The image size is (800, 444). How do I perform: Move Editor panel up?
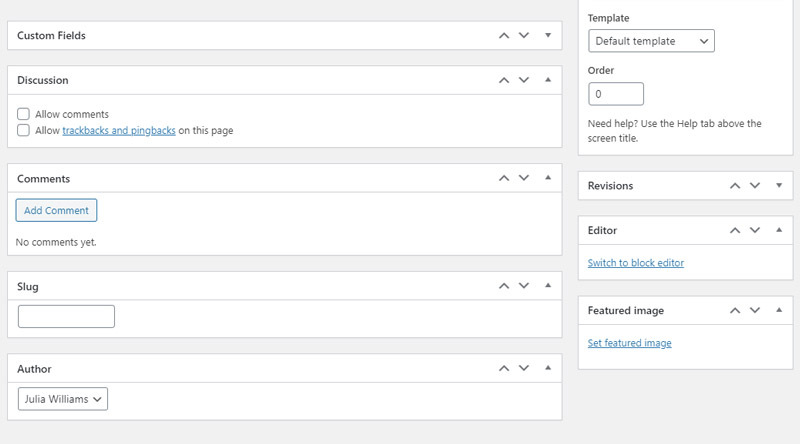(735, 231)
